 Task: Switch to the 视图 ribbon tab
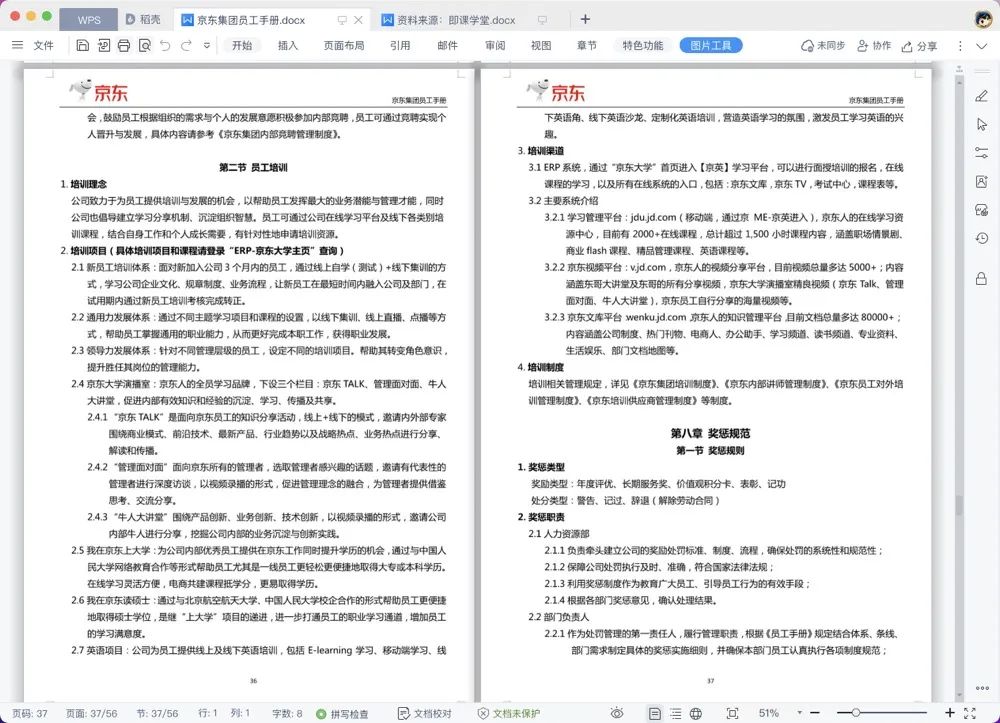click(x=541, y=45)
